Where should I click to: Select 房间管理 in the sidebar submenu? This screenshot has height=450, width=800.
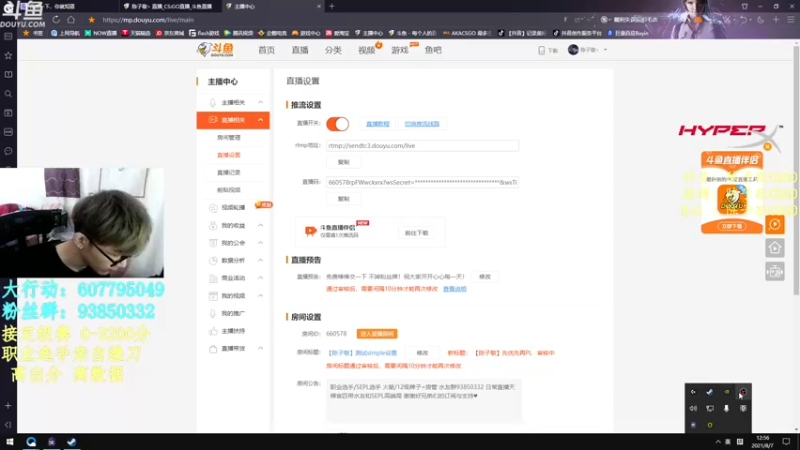229,138
